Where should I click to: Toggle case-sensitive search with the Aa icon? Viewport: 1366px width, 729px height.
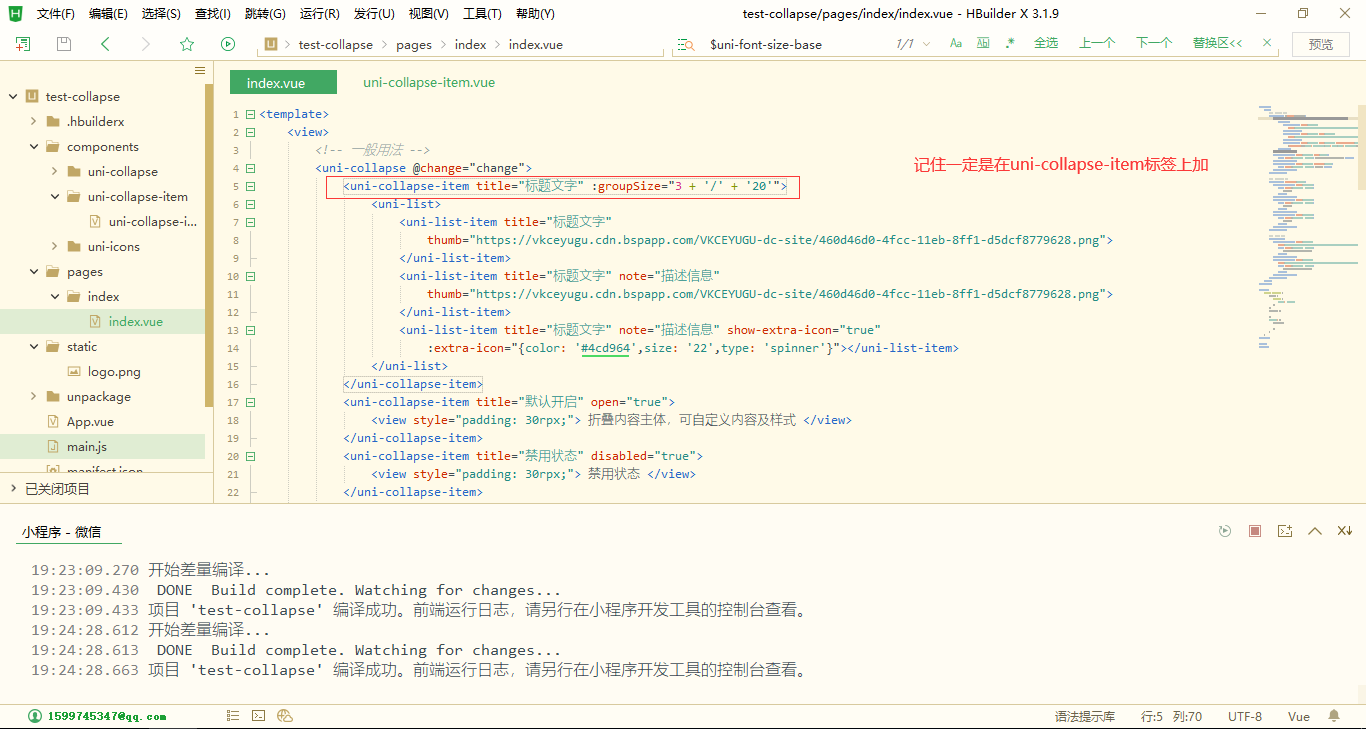click(x=955, y=44)
